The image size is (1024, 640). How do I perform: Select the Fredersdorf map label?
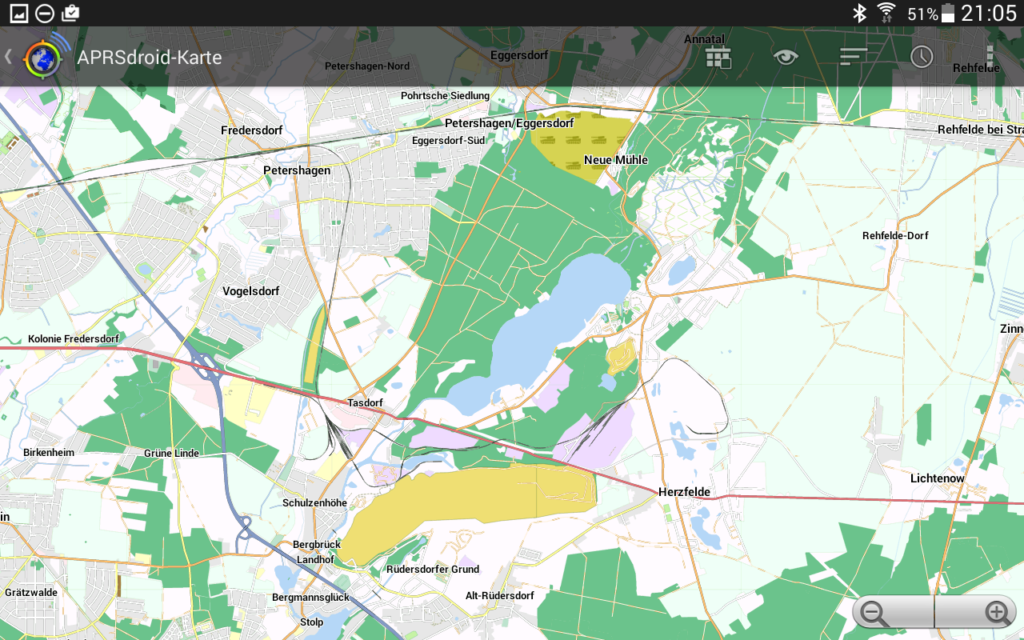click(251, 130)
